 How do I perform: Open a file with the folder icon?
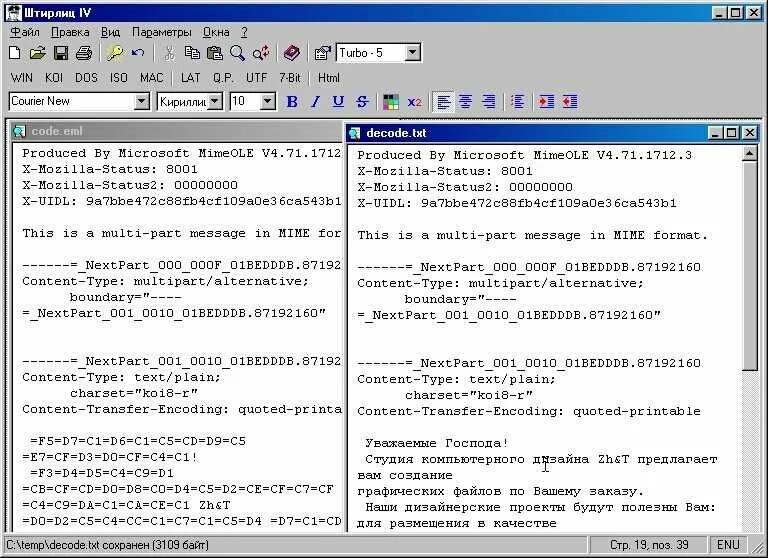pyautogui.click(x=37, y=52)
